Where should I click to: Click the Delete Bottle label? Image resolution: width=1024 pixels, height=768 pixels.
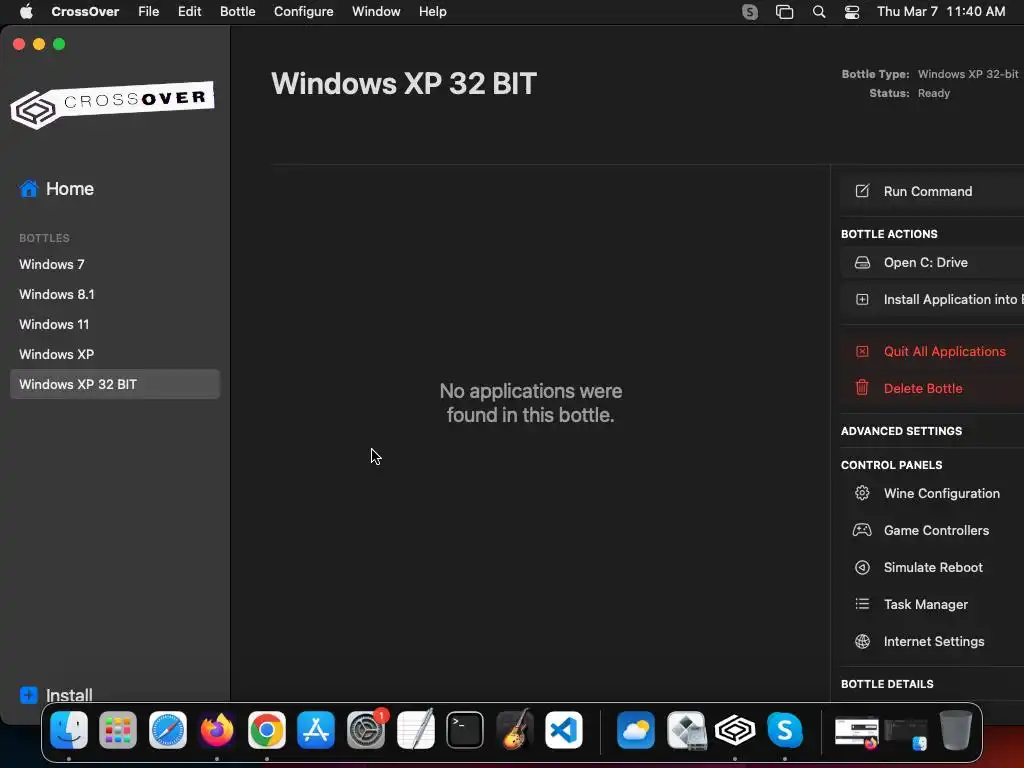[923, 388]
